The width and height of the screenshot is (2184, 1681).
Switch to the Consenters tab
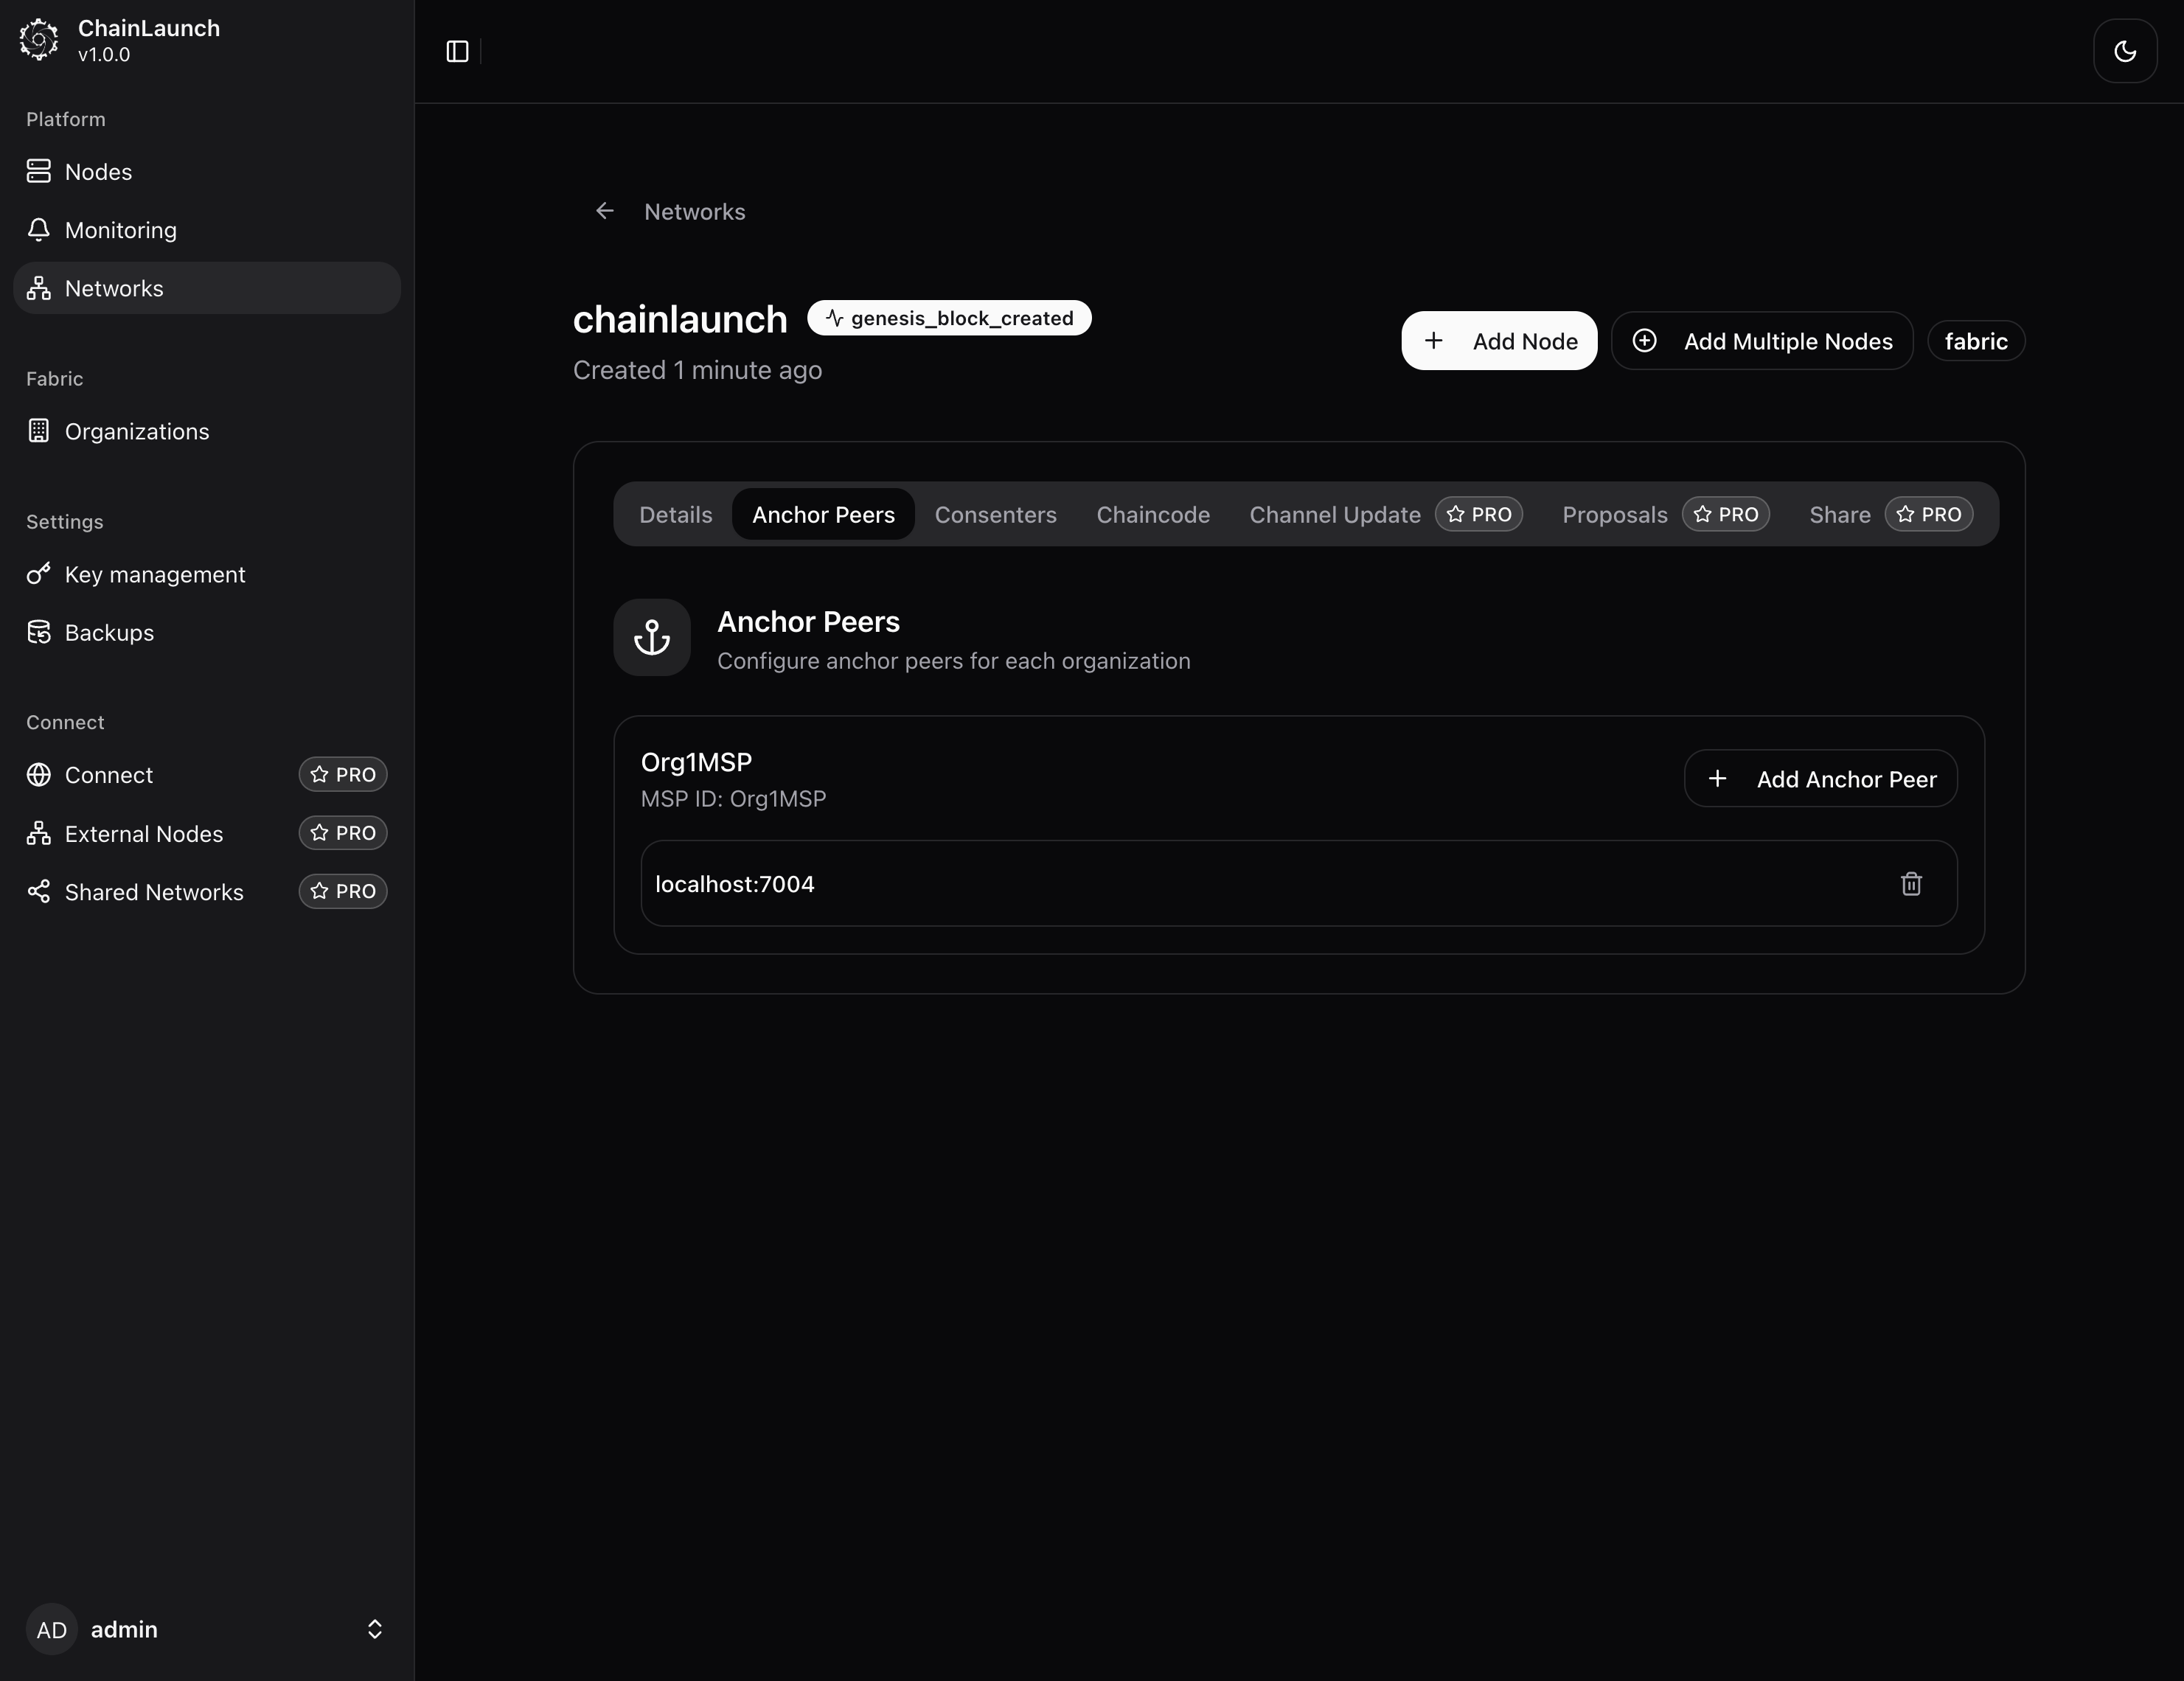click(x=995, y=515)
